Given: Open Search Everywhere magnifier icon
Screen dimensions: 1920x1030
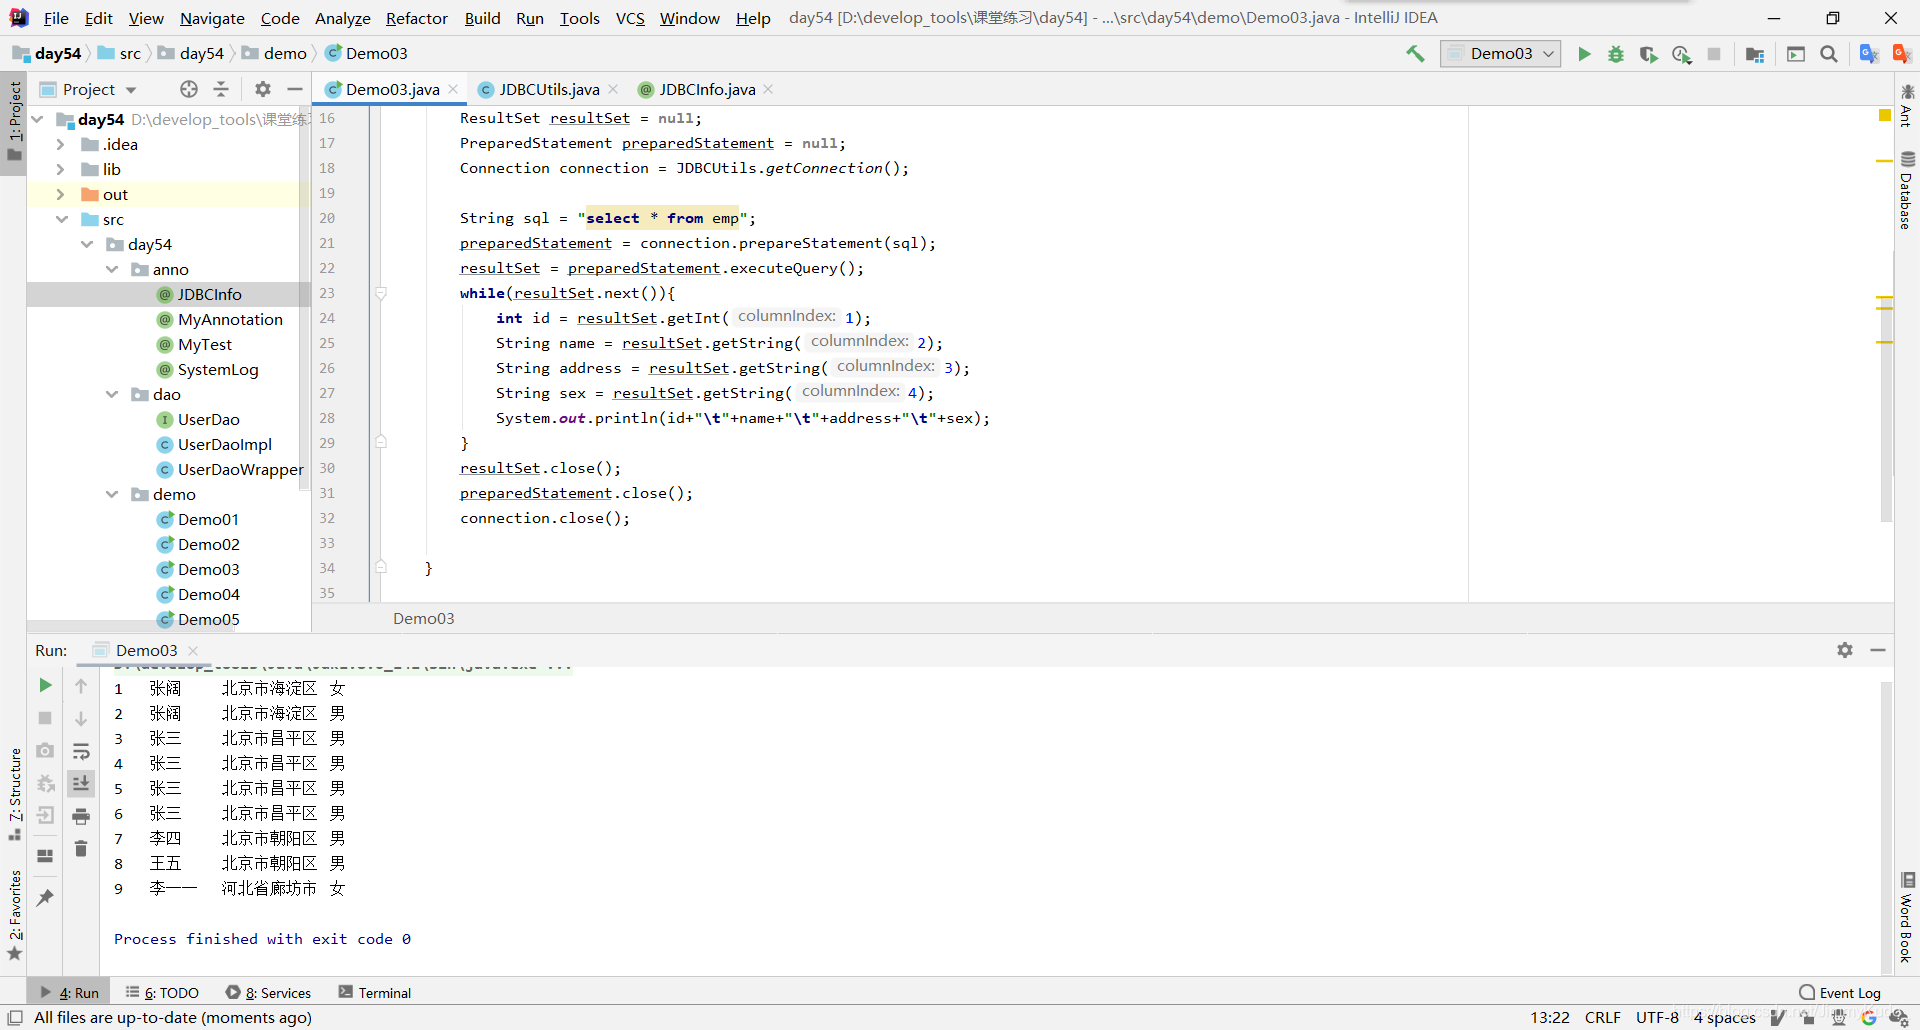Looking at the screenshot, I should [1829, 54].
